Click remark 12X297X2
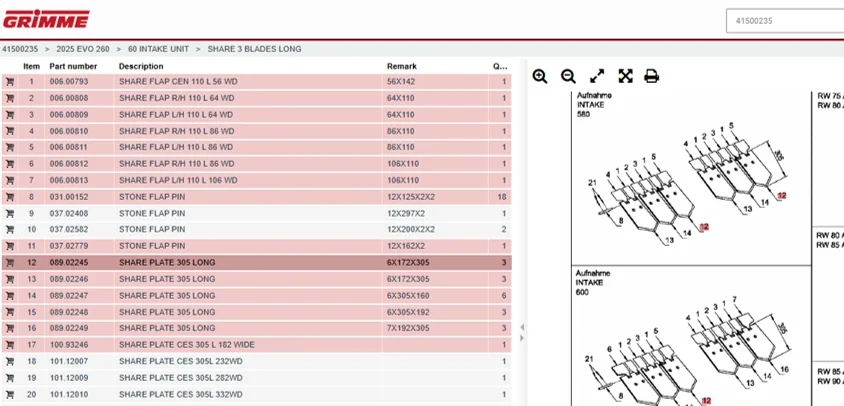The height and width of the screenshot is (406, 844). click(x=406, y=213)
